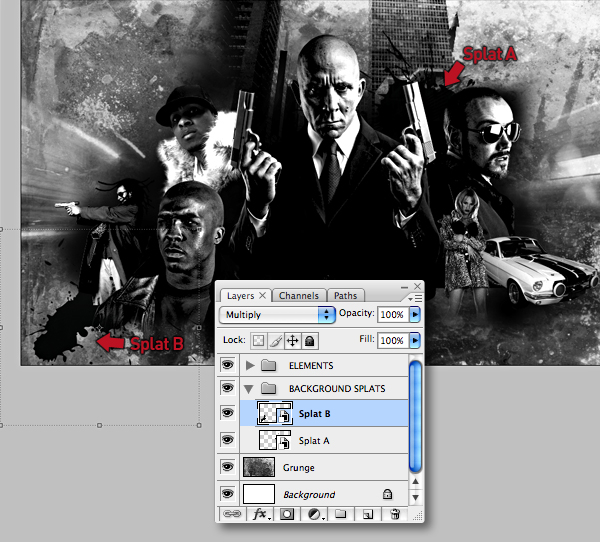Switch to the Channels tab
The width and height of the screenshot is (600, 542).
(299, 295)
